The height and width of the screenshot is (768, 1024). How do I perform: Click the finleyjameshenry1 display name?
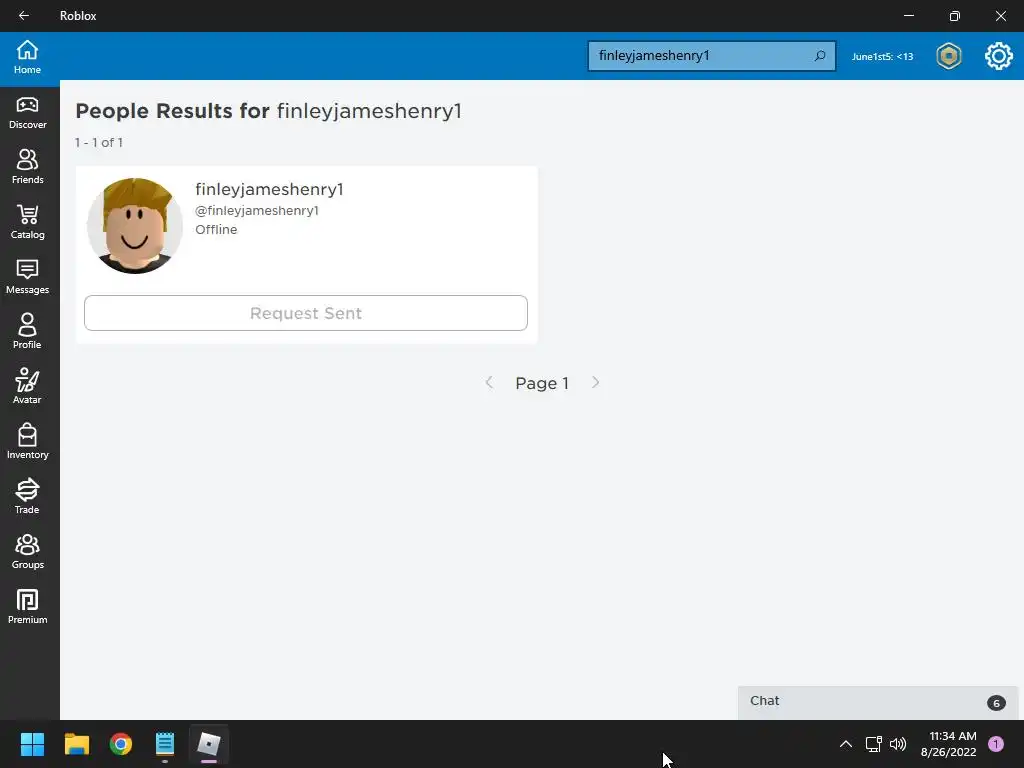pyautogui.click(x=269, y=189)
